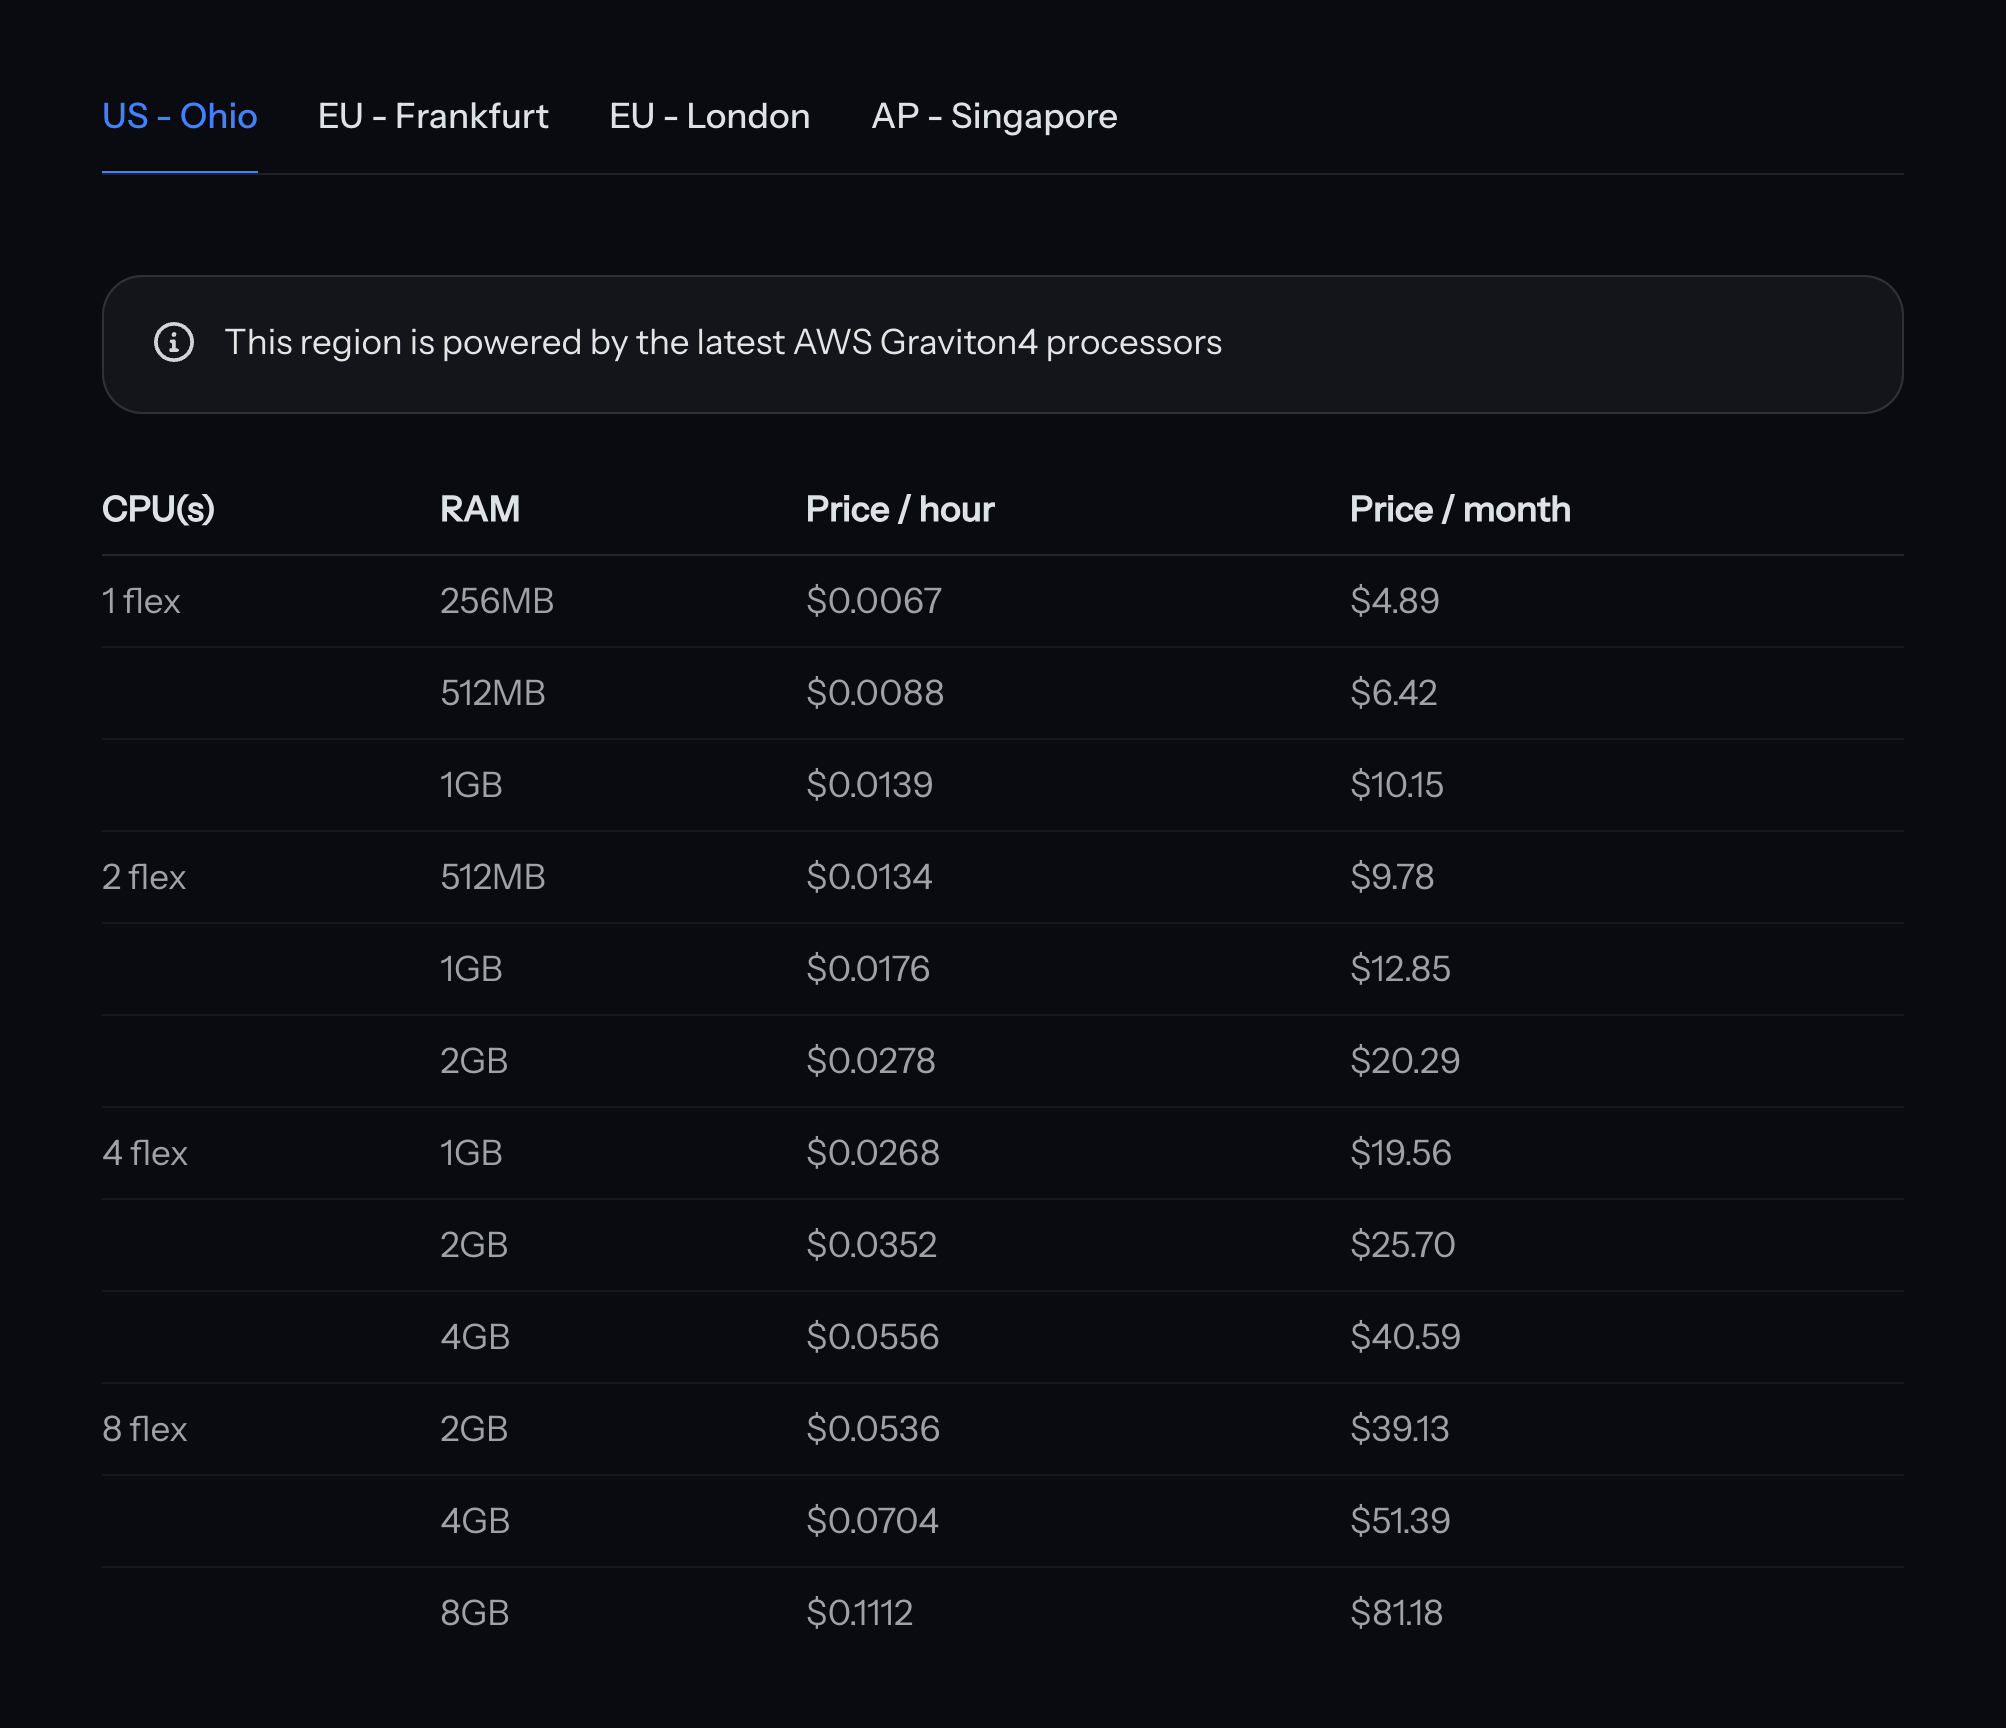Viewport: 2006px width, 1728px height.
Task: Select the EU - London tab
Action: (x=710, y=116)
